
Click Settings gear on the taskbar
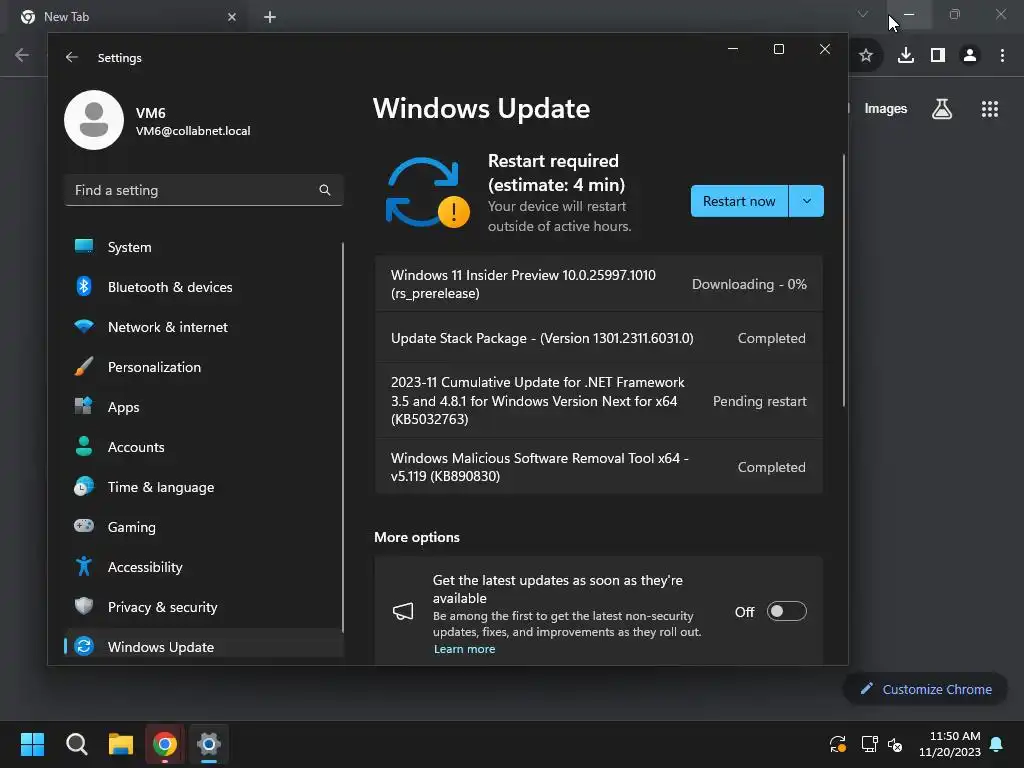(209, 744)
